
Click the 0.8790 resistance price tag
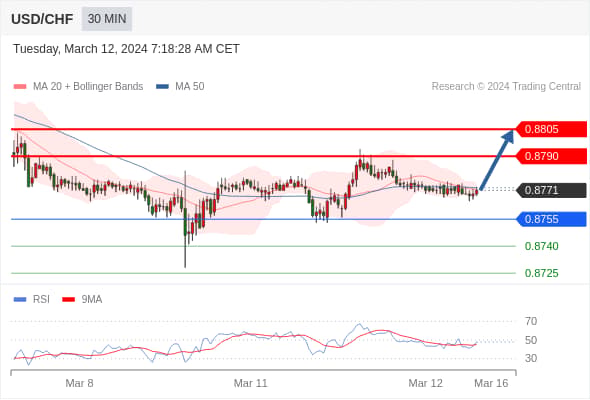click(551, 156)
